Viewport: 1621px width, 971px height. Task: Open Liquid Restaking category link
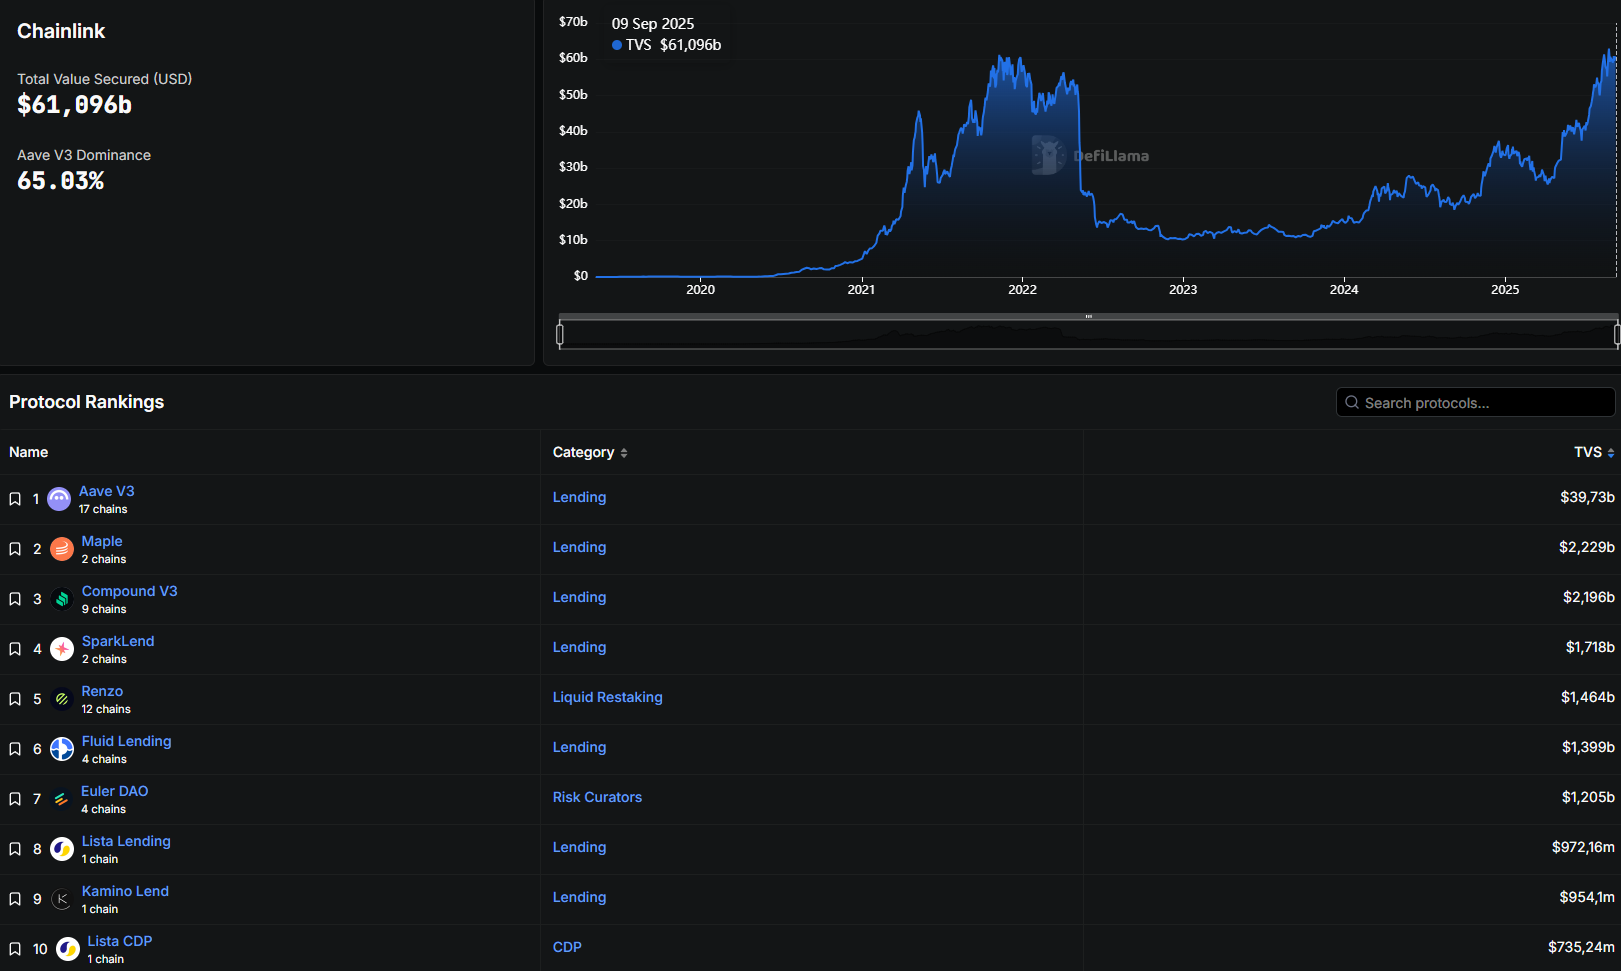tap(608, 697)
